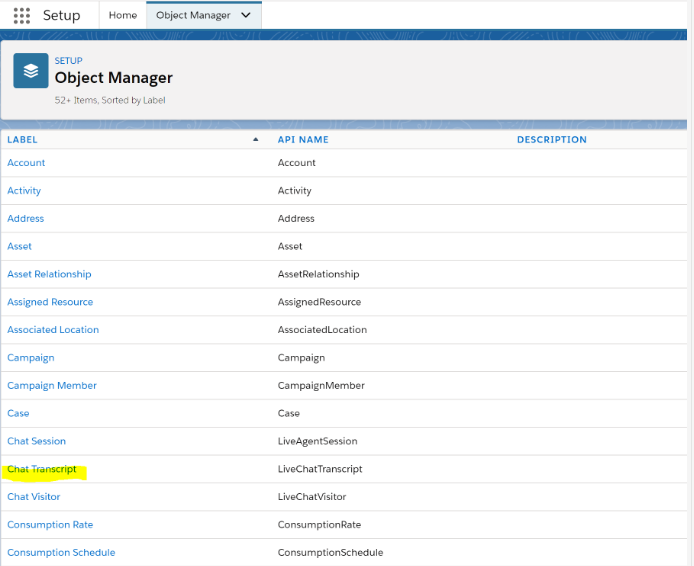Viewport: 694px width, 566px height.
Task: Open the Chat Session object
Action: 36,441
